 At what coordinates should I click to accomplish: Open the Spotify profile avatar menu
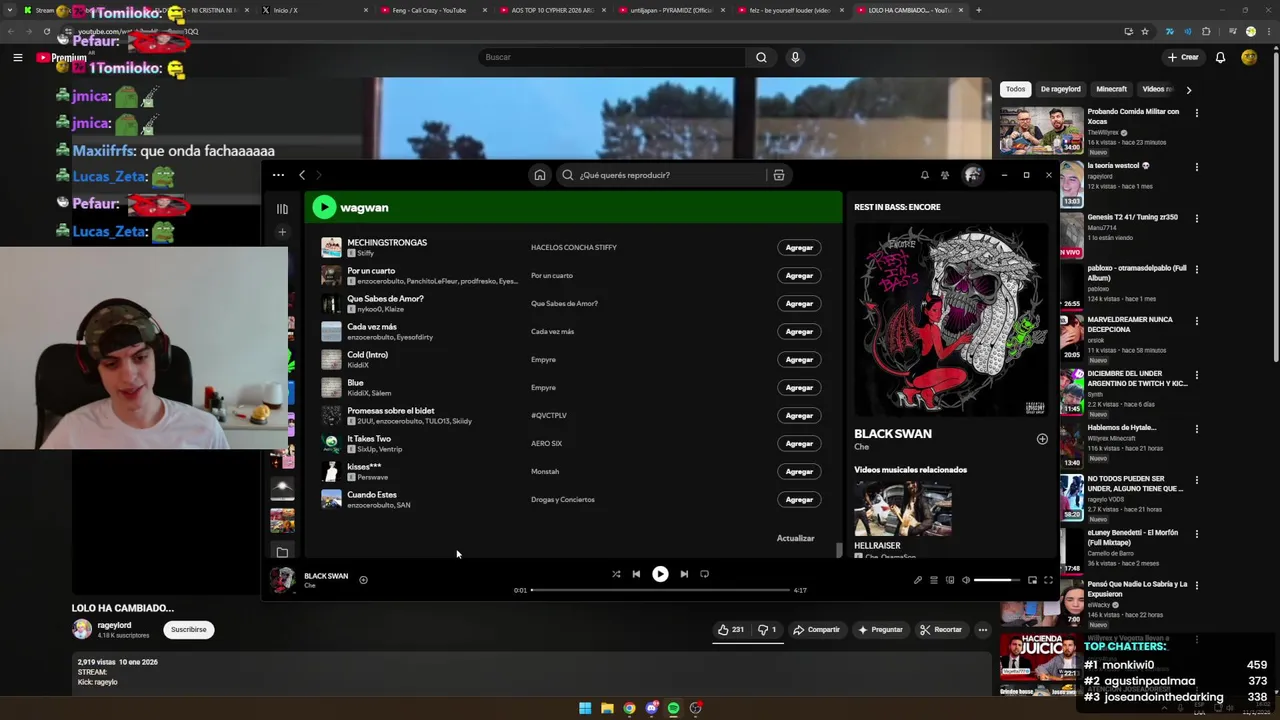(972, 175)
